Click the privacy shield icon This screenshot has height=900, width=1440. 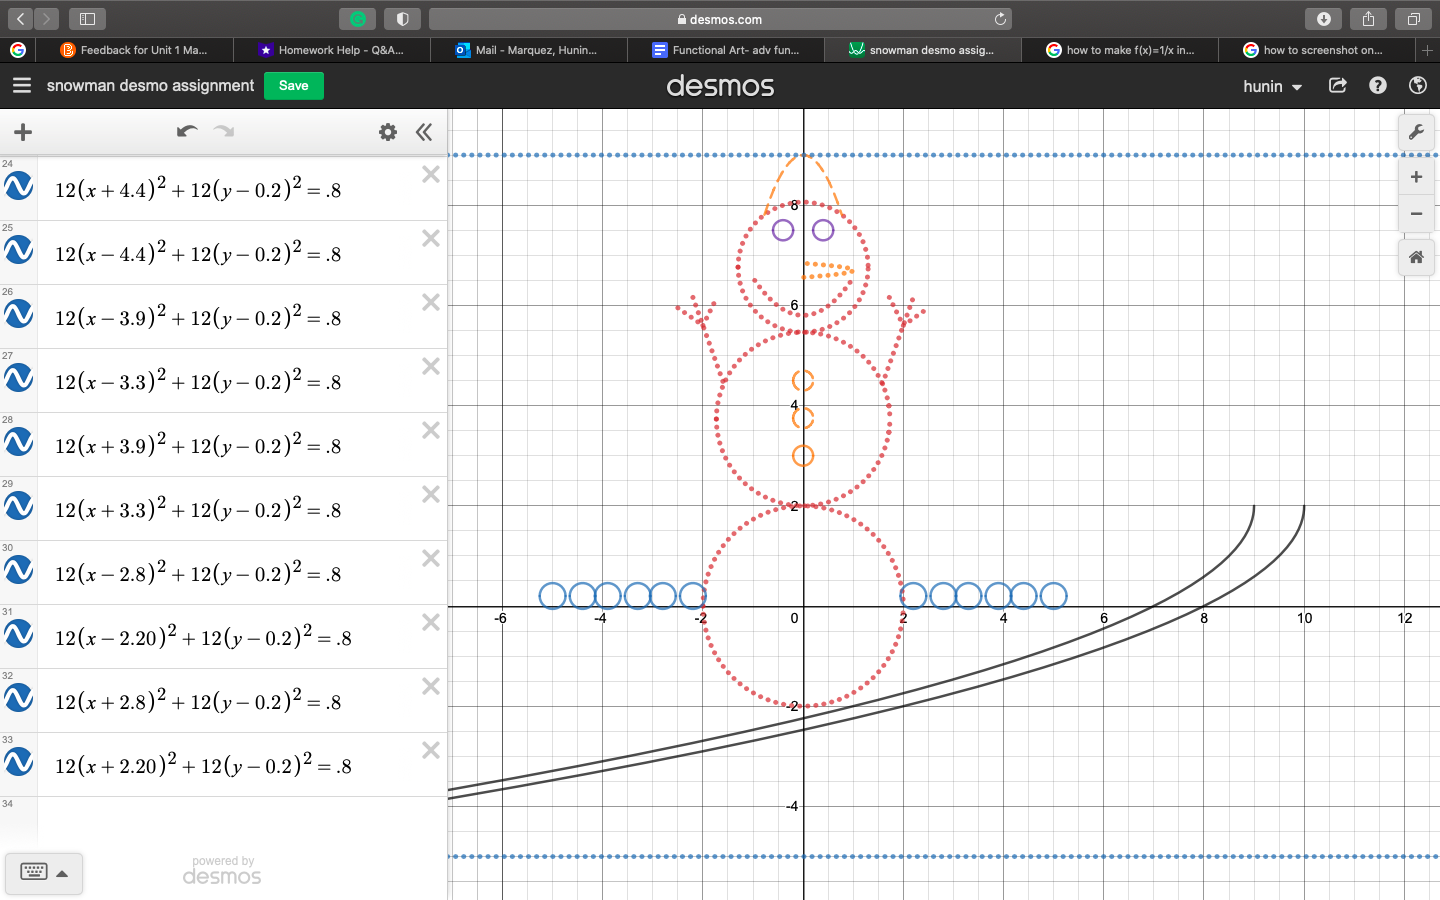tap(402, 19)
